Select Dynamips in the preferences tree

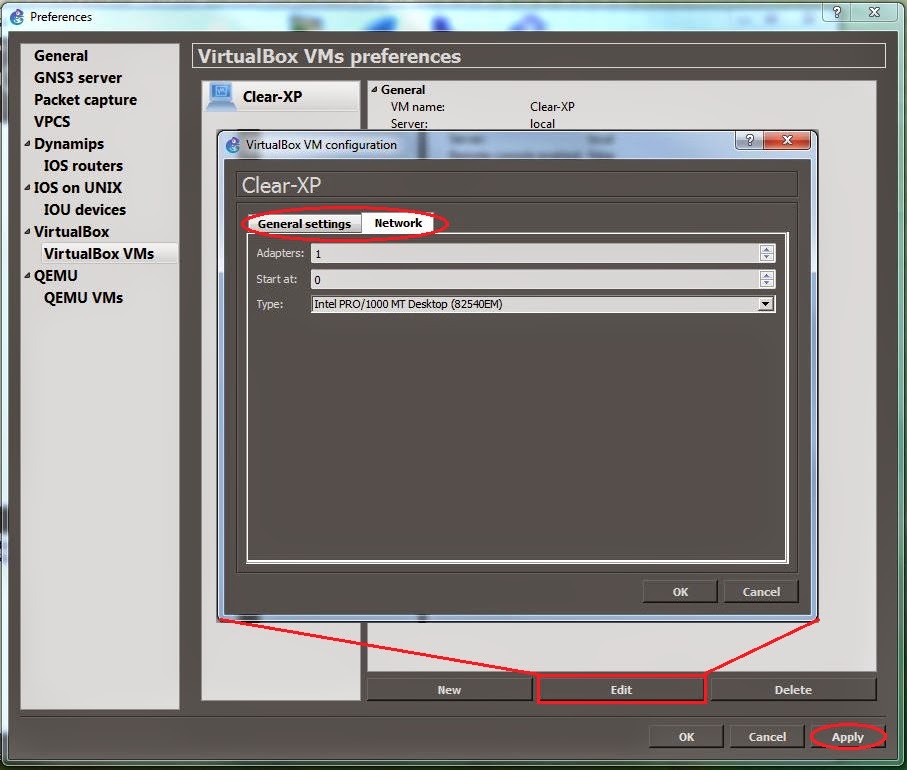(69, 143)
